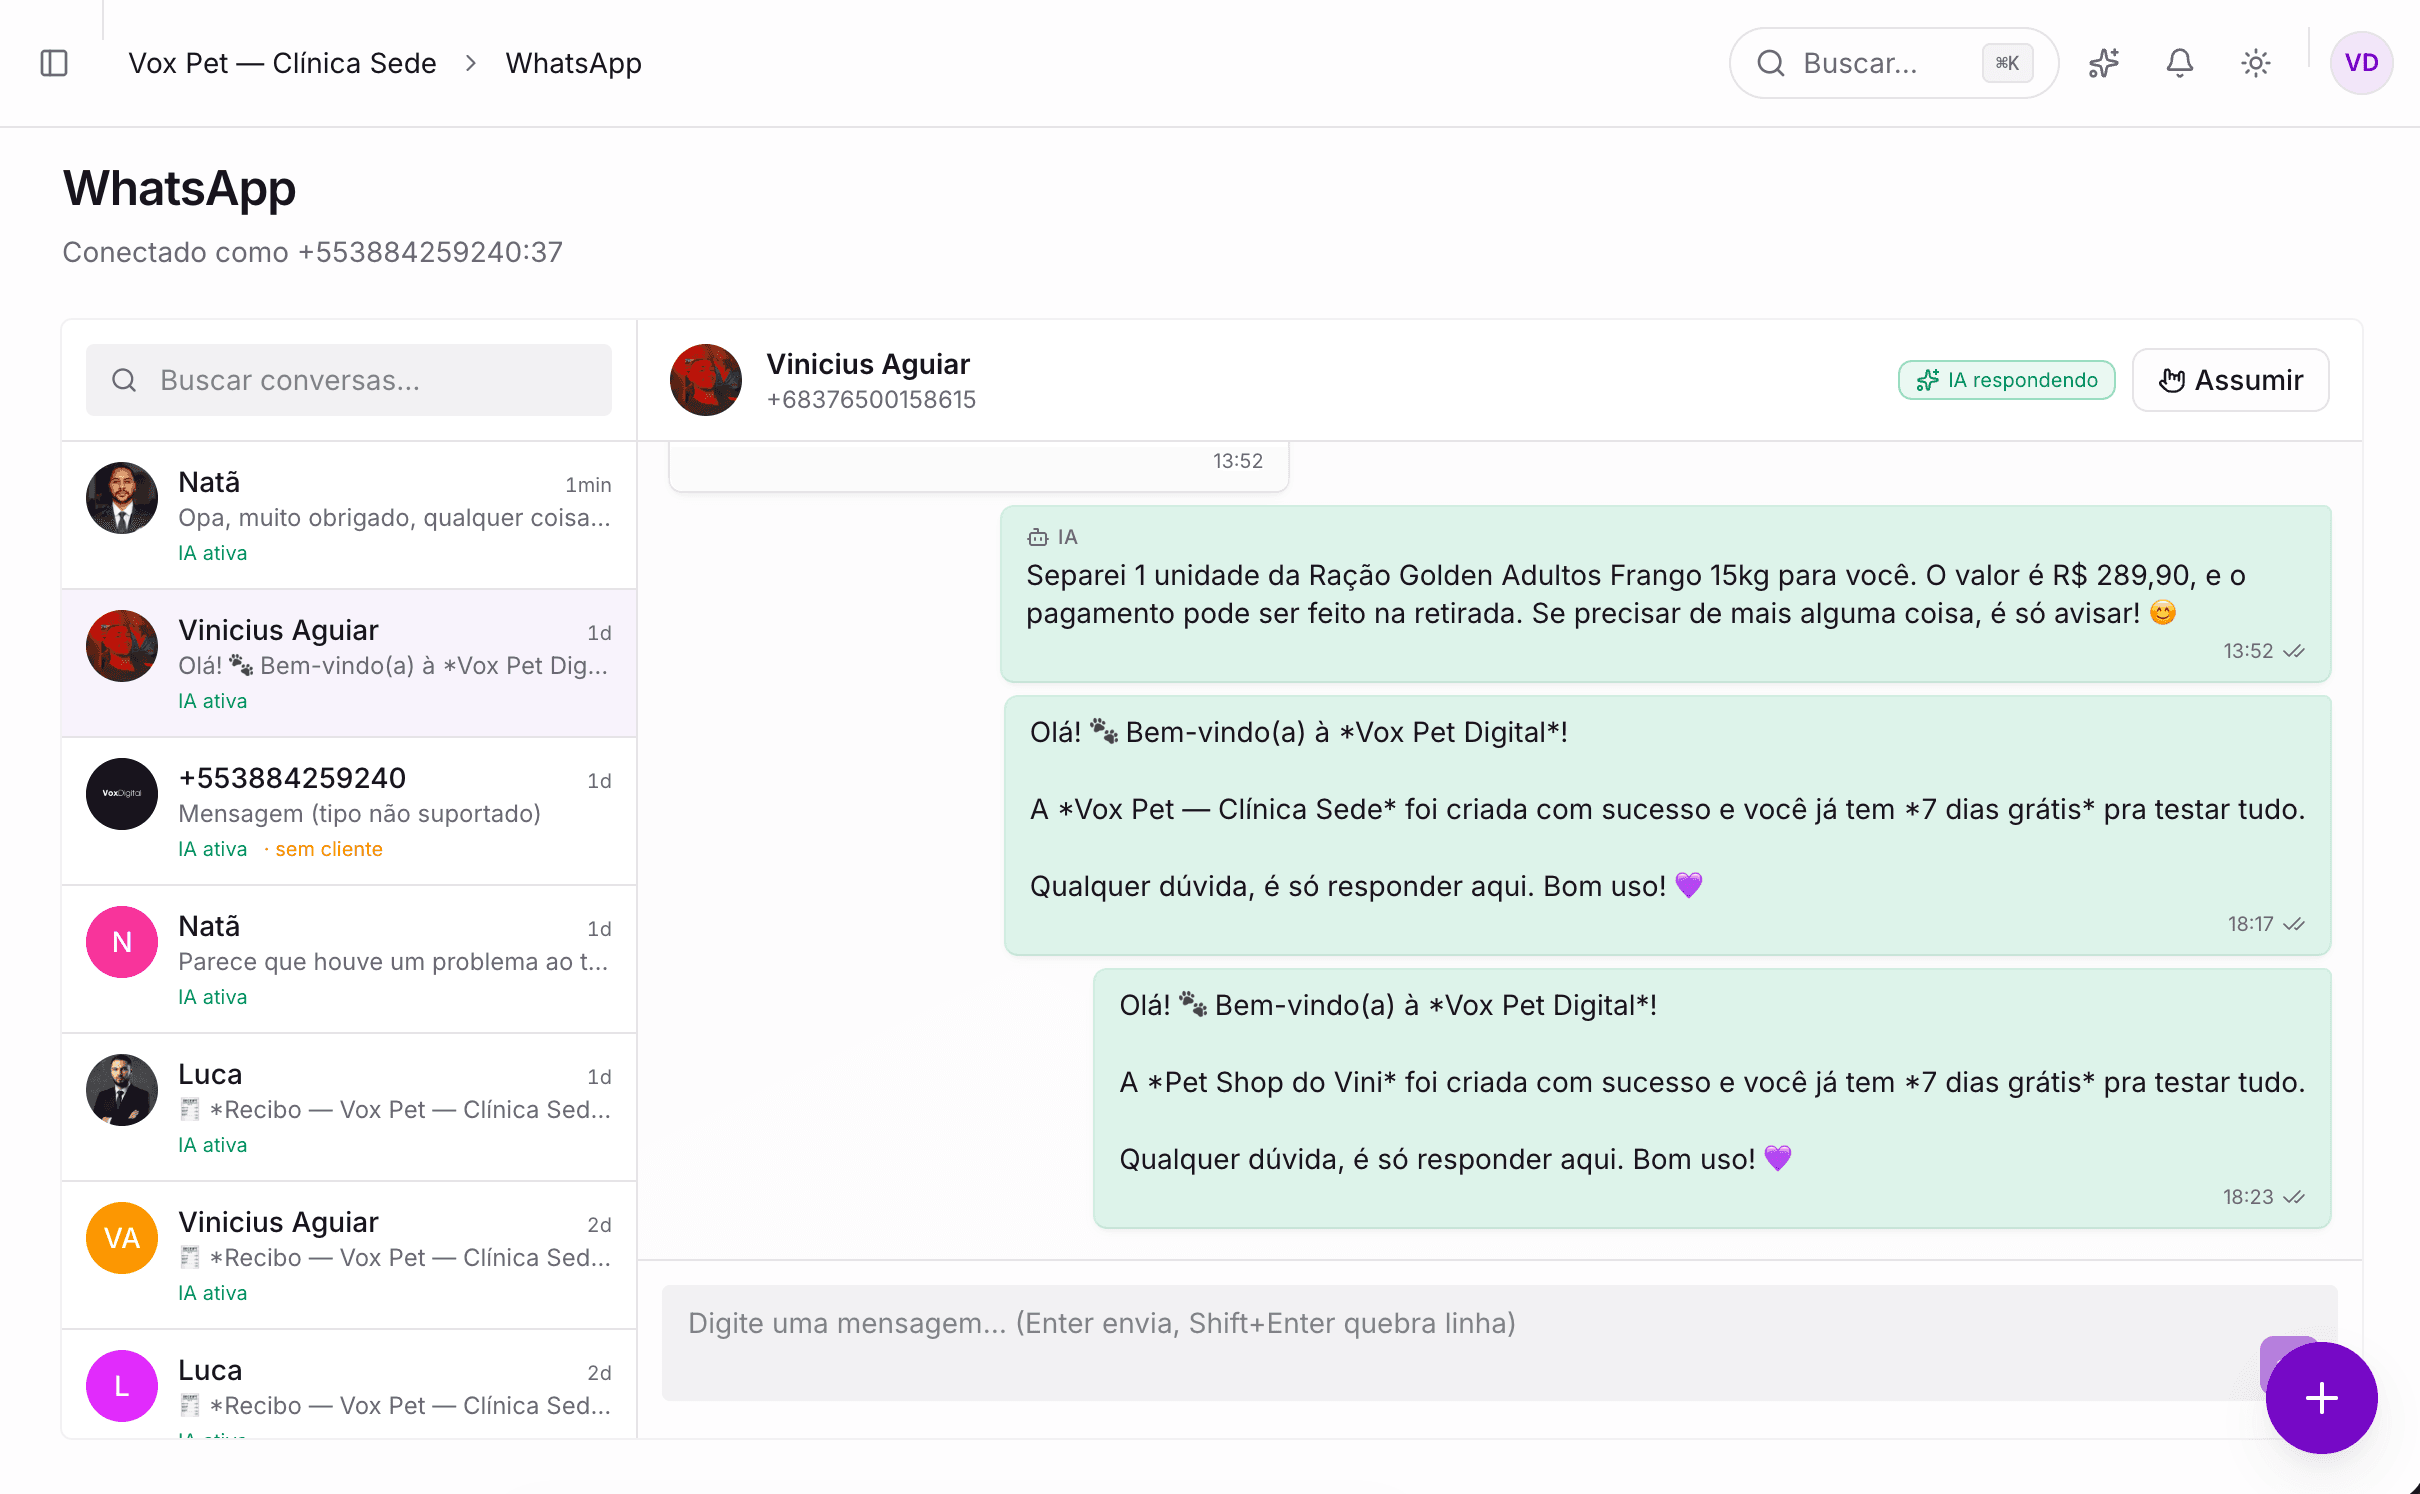The height and width of the screenshot is (1494, 2420).
Task: Select Vinicius Aguiar conversation from 1d
Action: [x=349, y=663]
